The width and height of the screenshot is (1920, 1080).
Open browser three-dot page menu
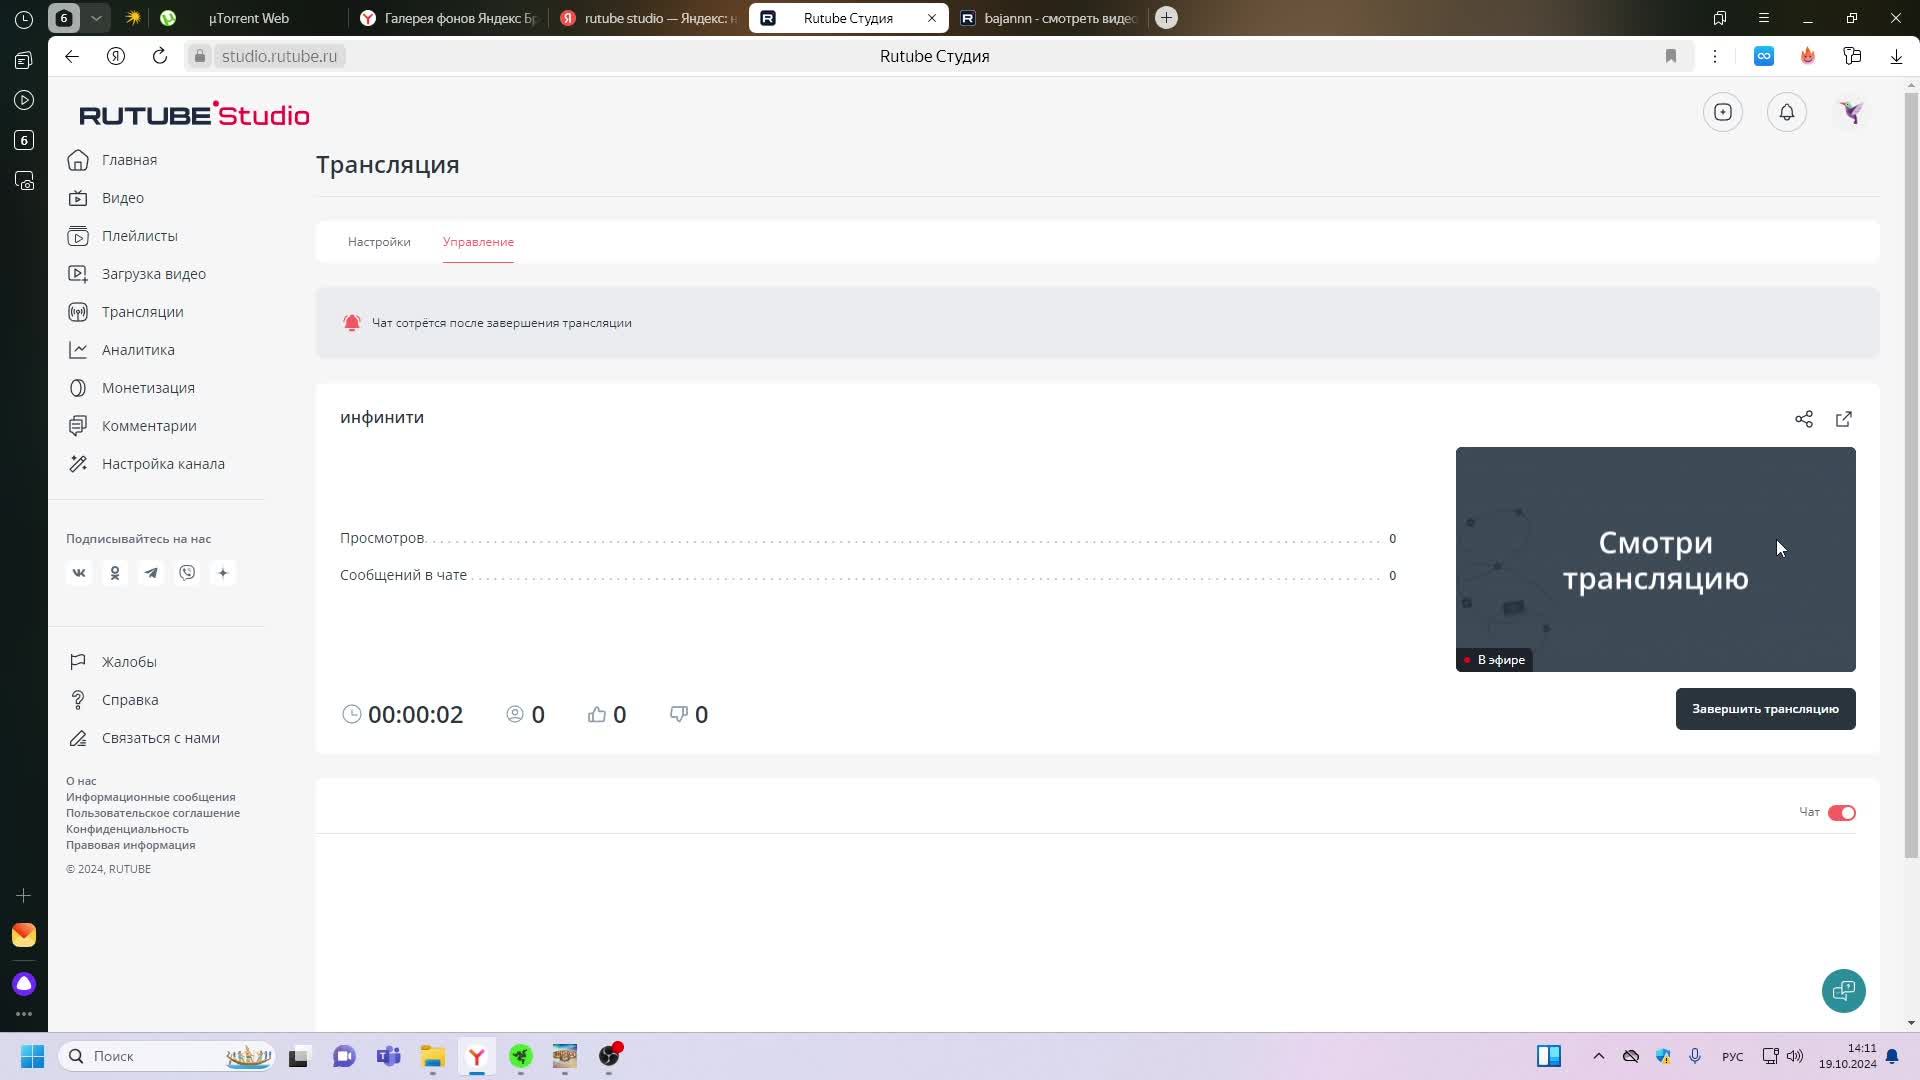pyautogui.click(x=1714, y=56)
